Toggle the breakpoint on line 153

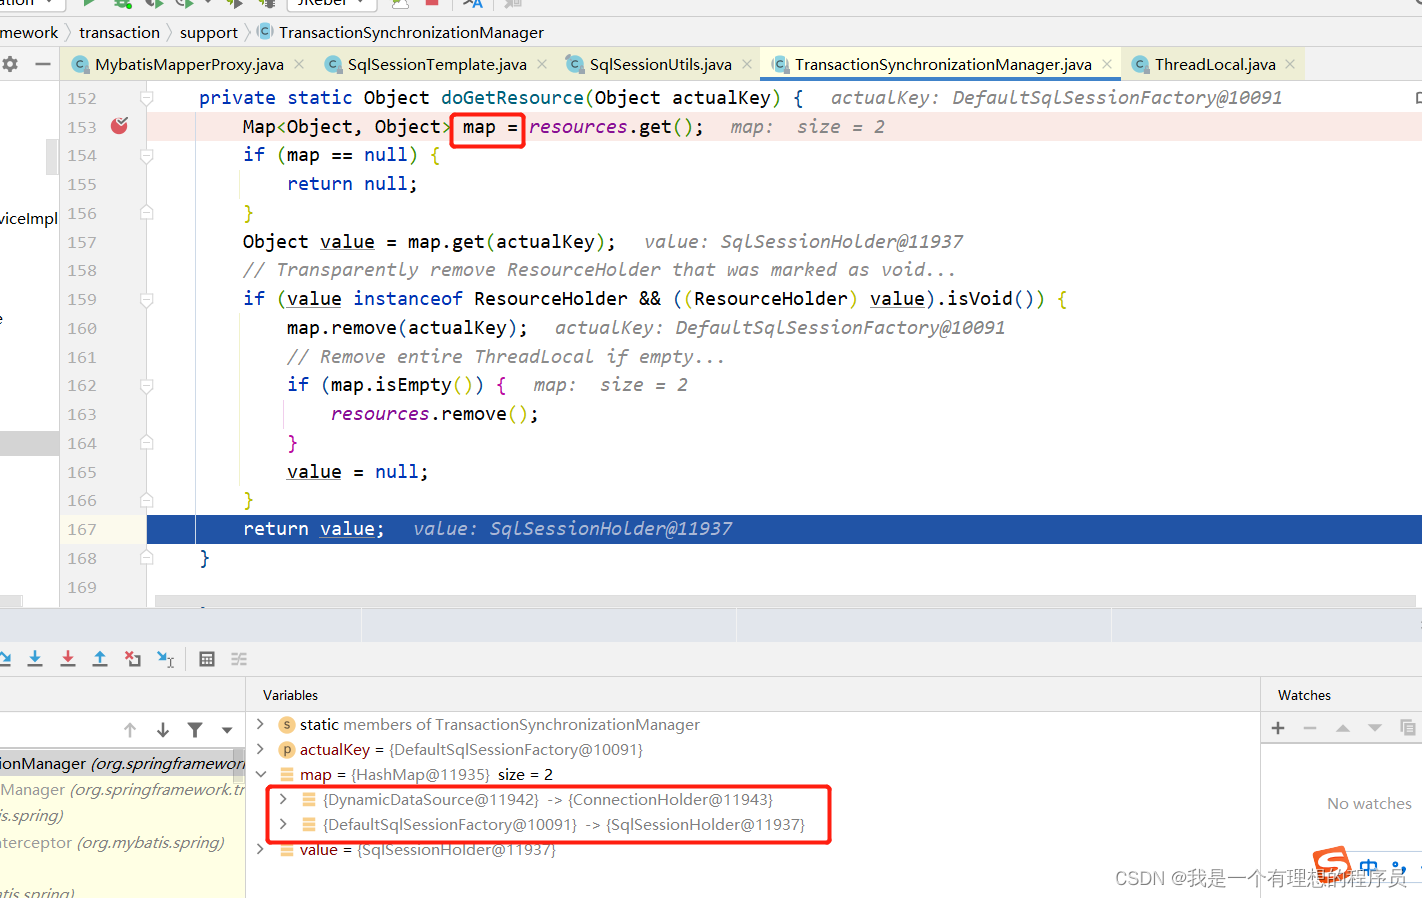(x=119, y=126)
